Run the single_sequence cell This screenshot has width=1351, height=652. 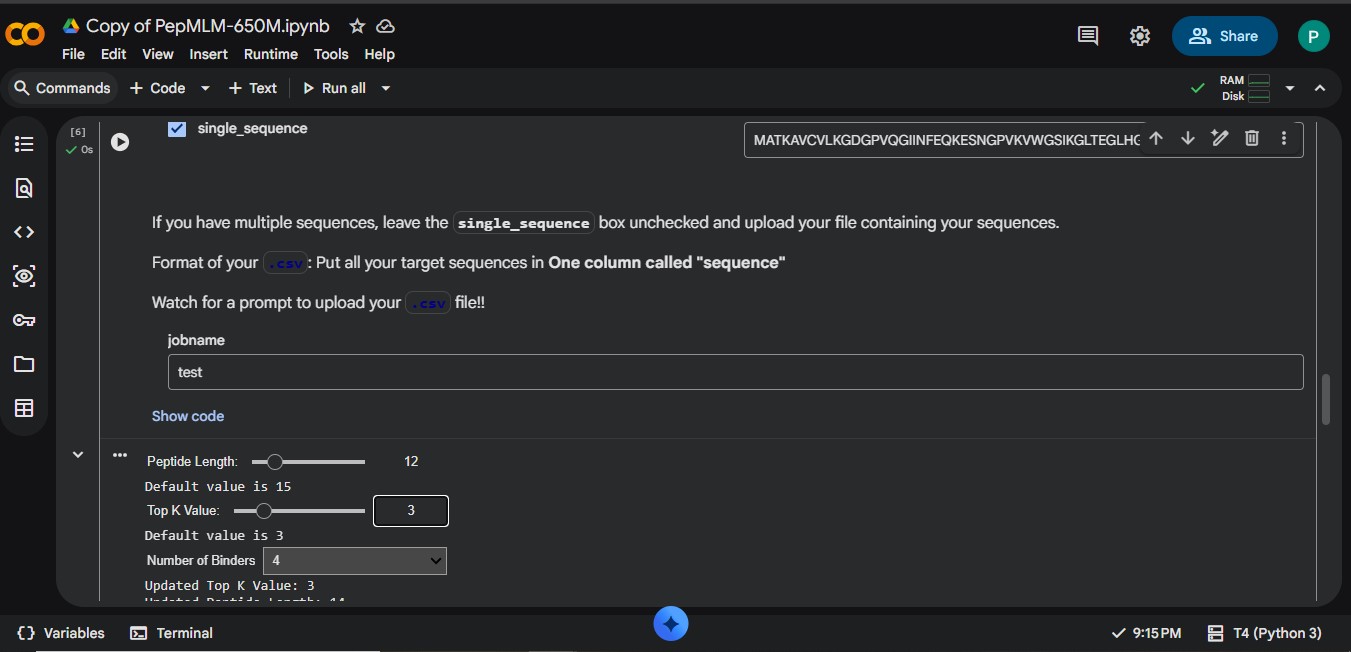[x=120, y=142]
